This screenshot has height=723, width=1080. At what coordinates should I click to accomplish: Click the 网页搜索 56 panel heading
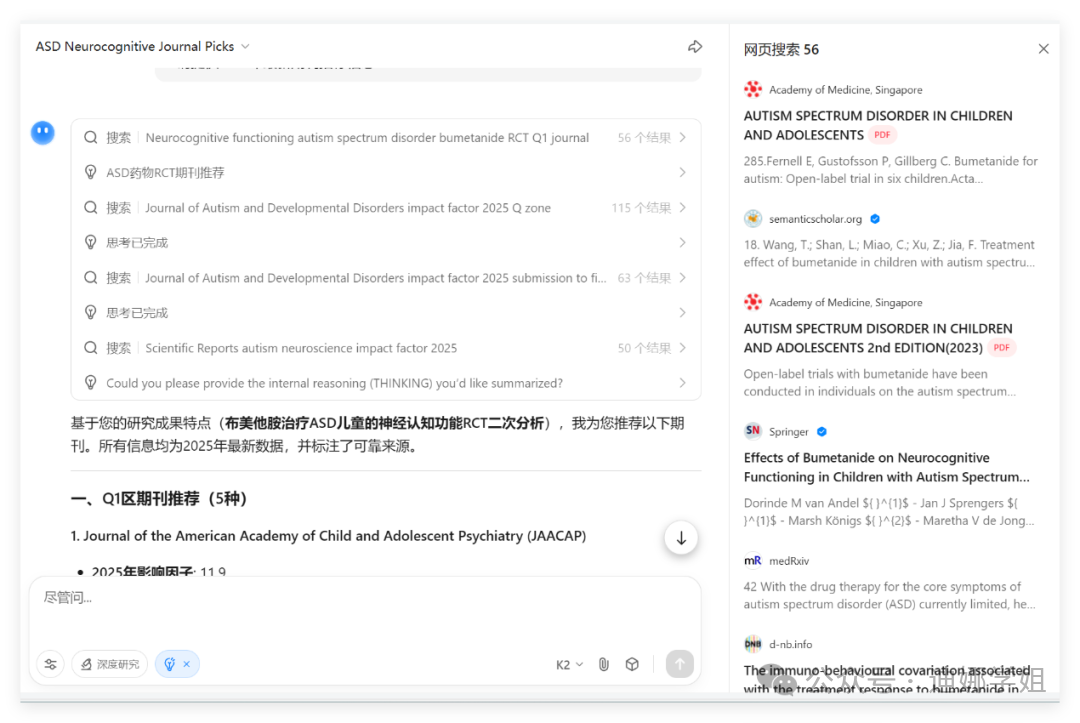pyautogui.click(x=781, y=50)
